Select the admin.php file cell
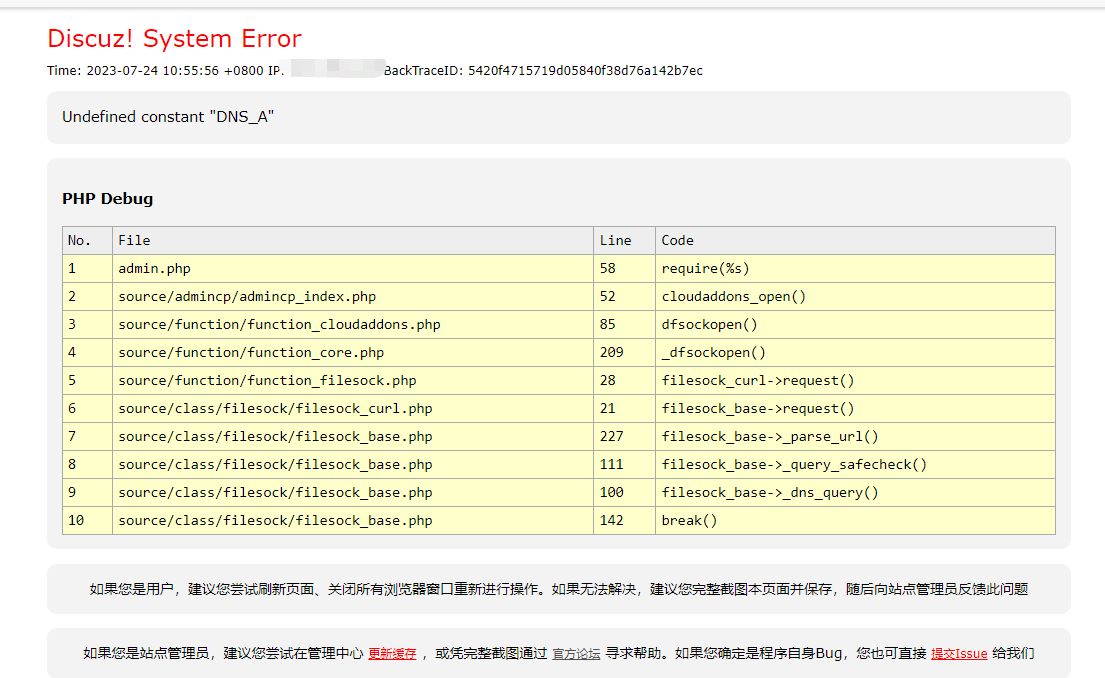This screenshot has width=1105, height=678. pos(353,269)
